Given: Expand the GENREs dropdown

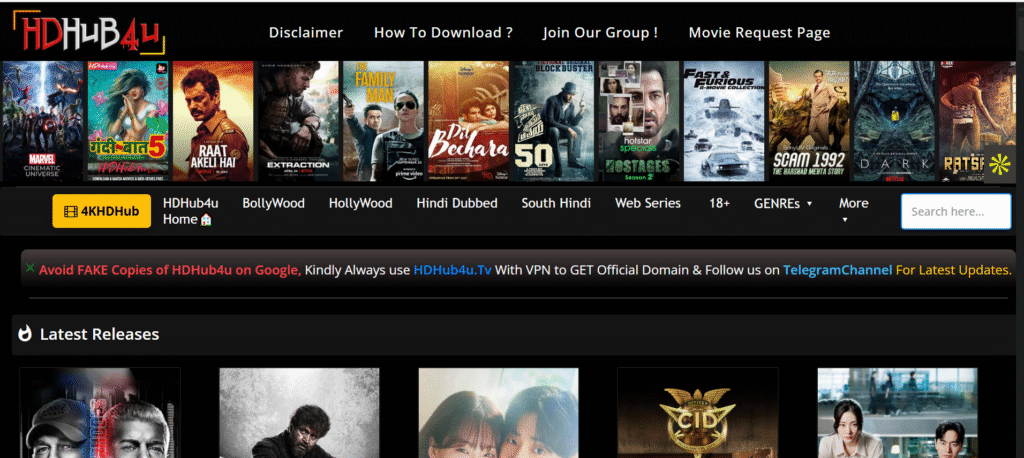Looking at the screenshot, I should 783,203.
